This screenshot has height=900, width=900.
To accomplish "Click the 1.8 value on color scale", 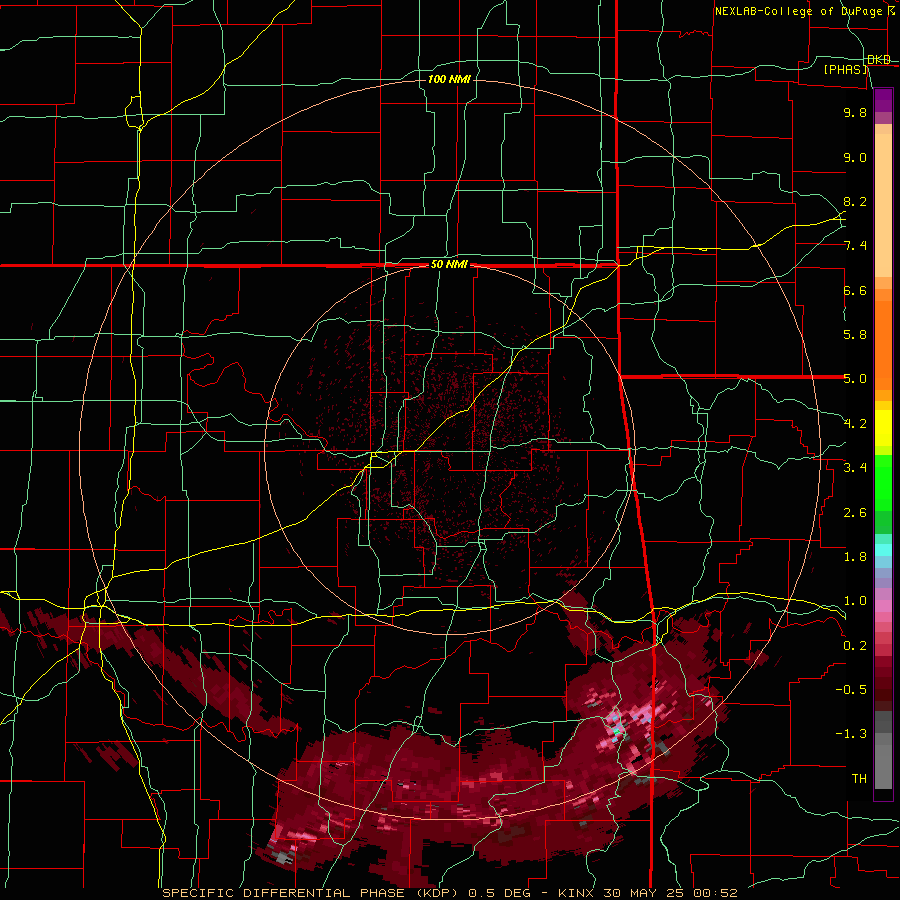I will pyautogui.click(x=855, y=557).
